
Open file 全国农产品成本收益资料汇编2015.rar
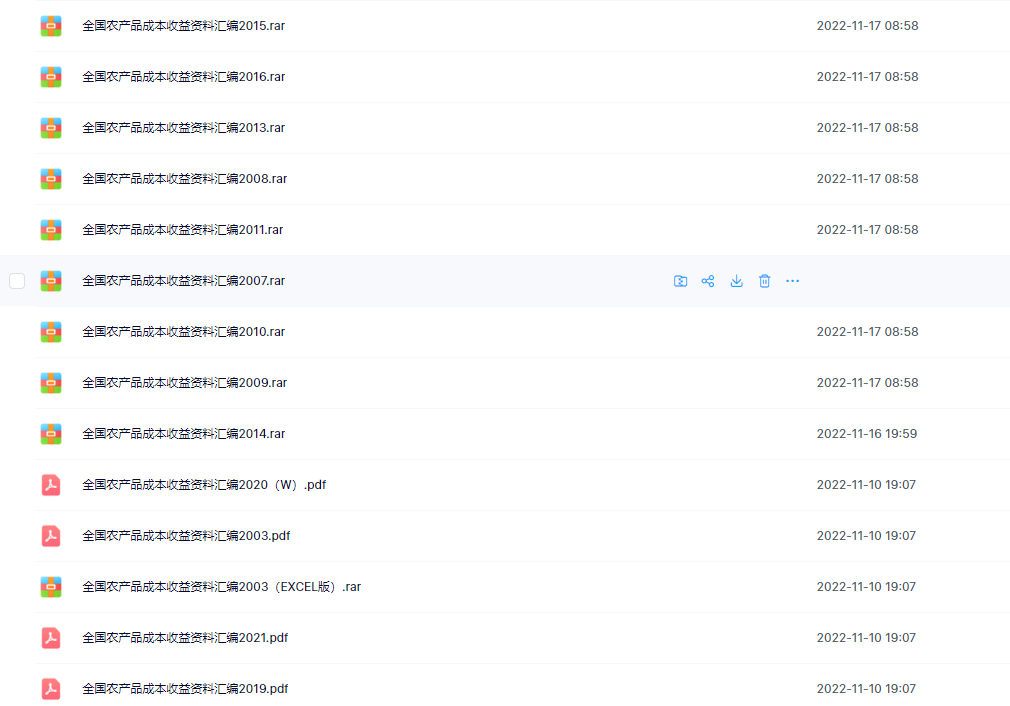(x=184, y=26)
